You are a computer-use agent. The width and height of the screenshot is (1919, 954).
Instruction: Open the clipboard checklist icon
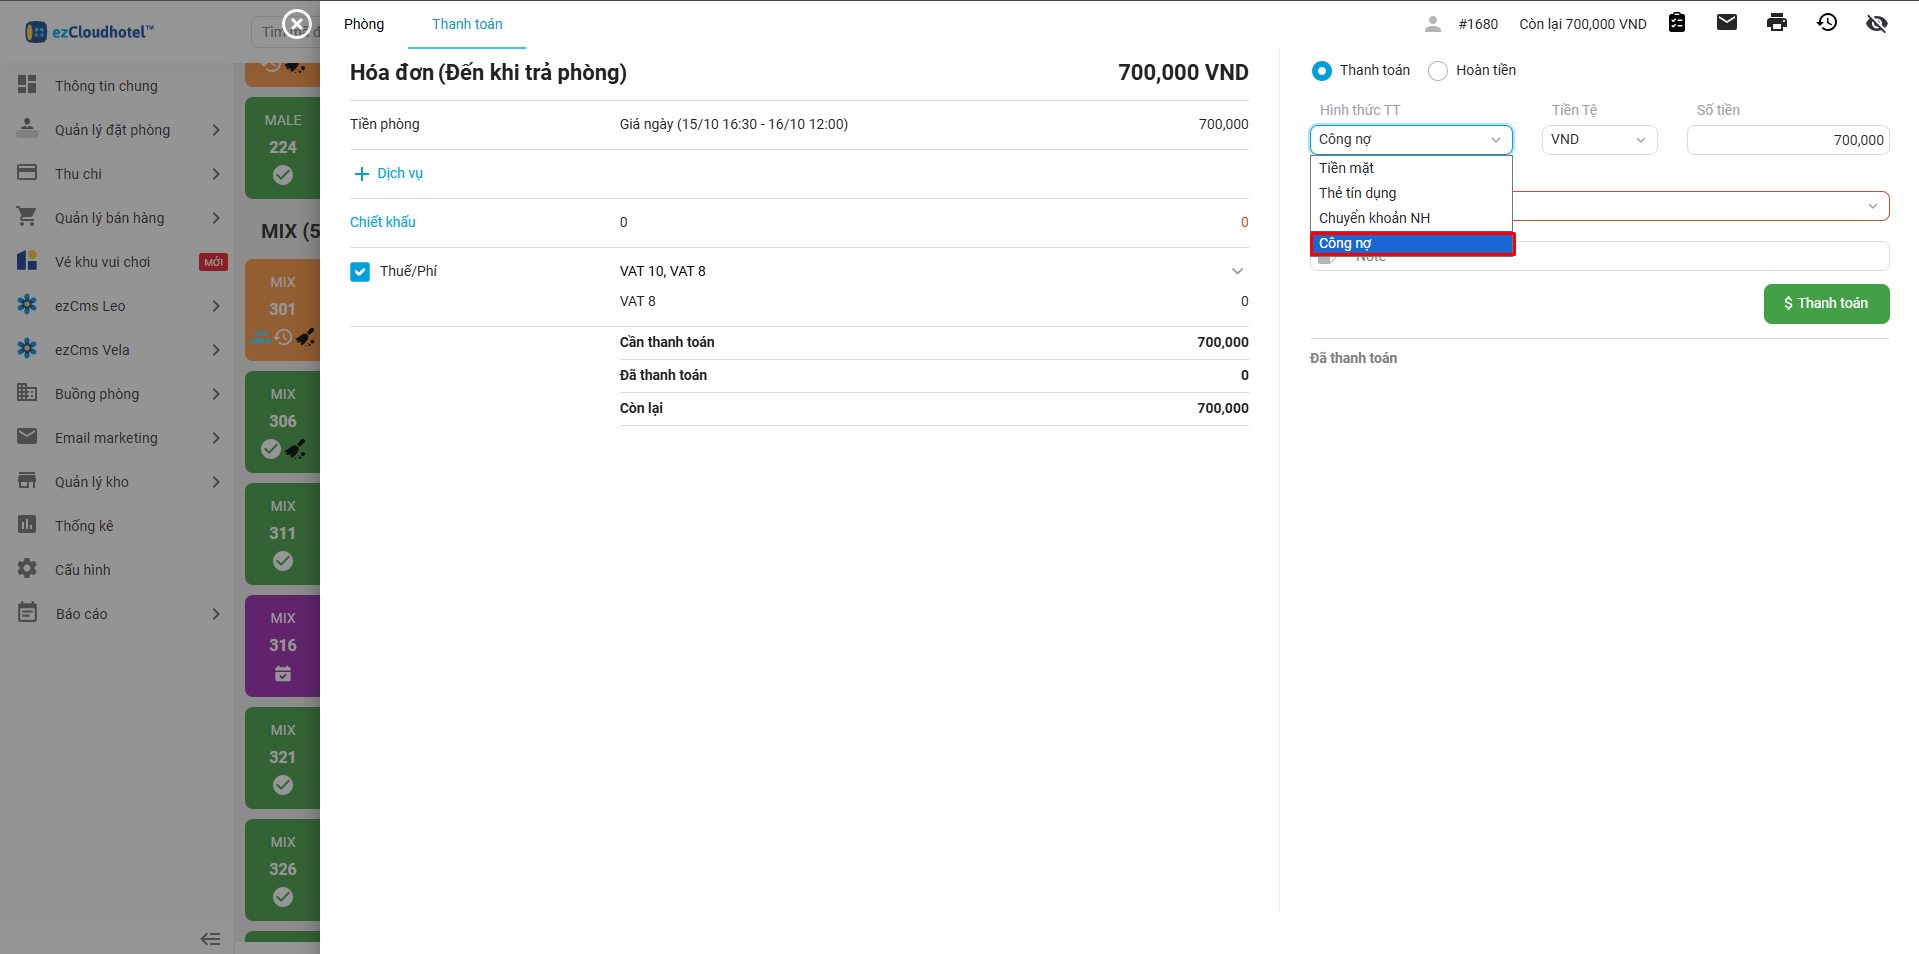(x=1677, y=23)
